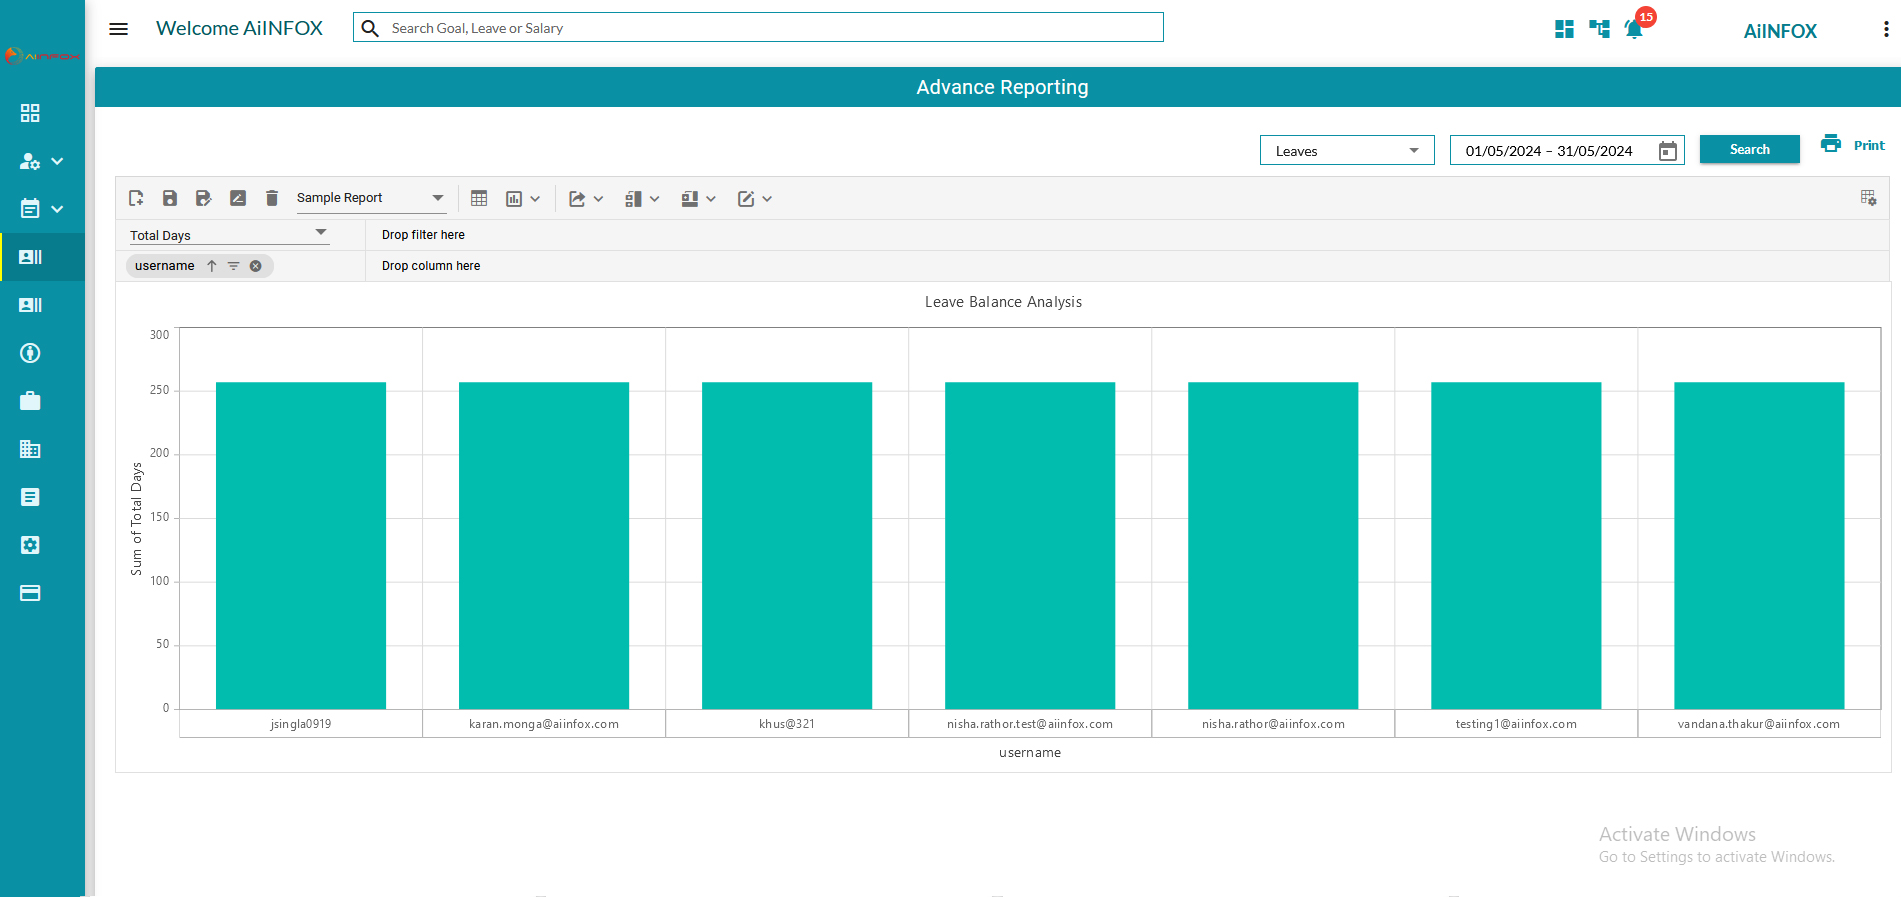The height and width of the screenshot is (897, 1901).
Task: Click the Search button
Action: (x=1750, y=149)
